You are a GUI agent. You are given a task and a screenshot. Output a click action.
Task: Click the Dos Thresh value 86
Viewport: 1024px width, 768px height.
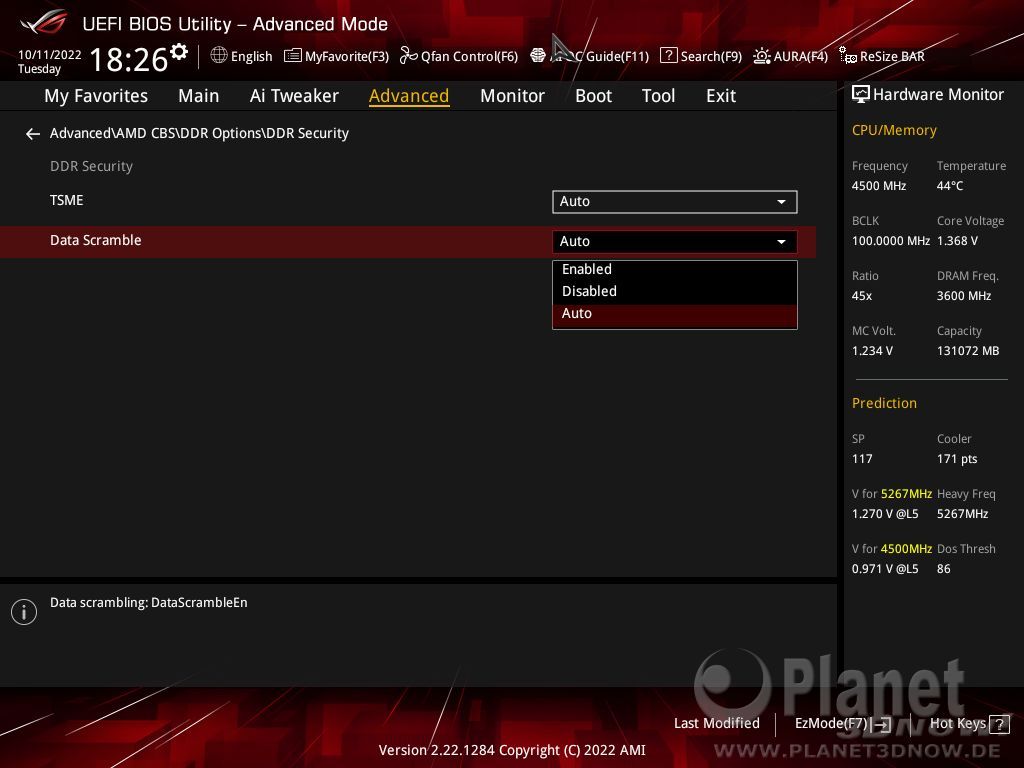pyautogui.click(x=944, y=569)
